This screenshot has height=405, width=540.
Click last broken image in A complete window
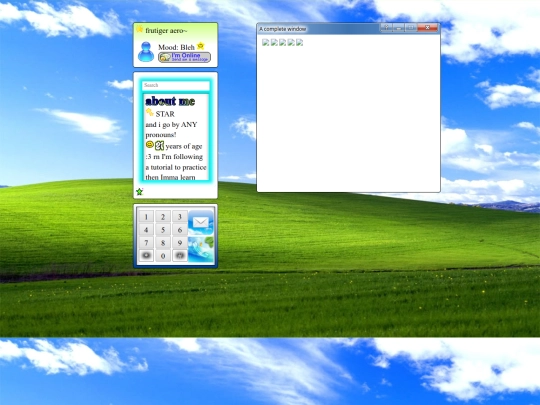300,42
